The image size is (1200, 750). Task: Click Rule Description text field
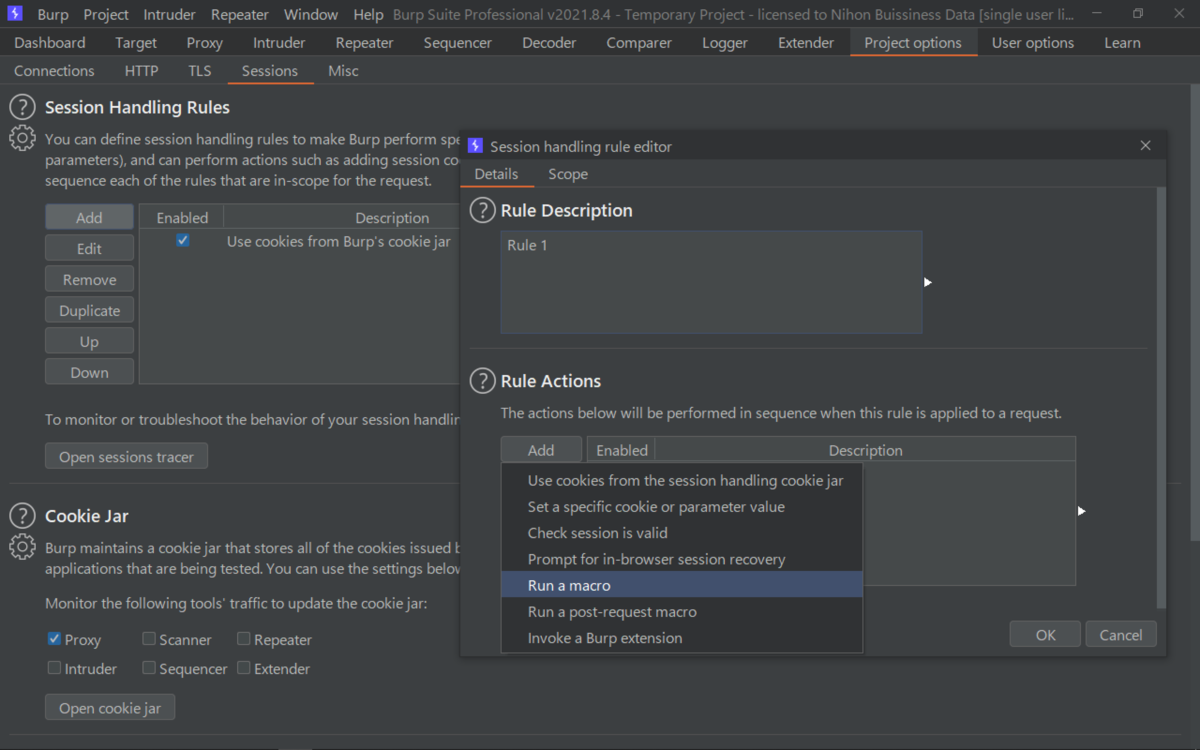[711, 282]
